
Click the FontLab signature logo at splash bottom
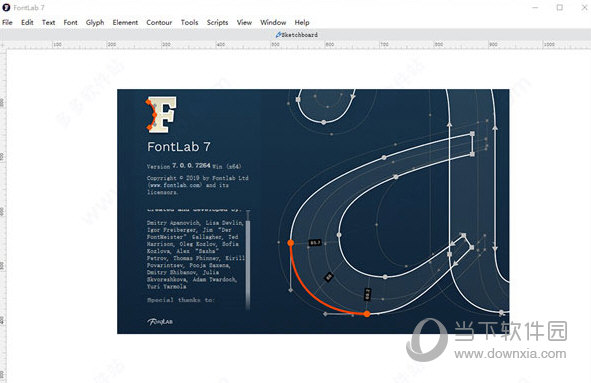click(160, 322)
